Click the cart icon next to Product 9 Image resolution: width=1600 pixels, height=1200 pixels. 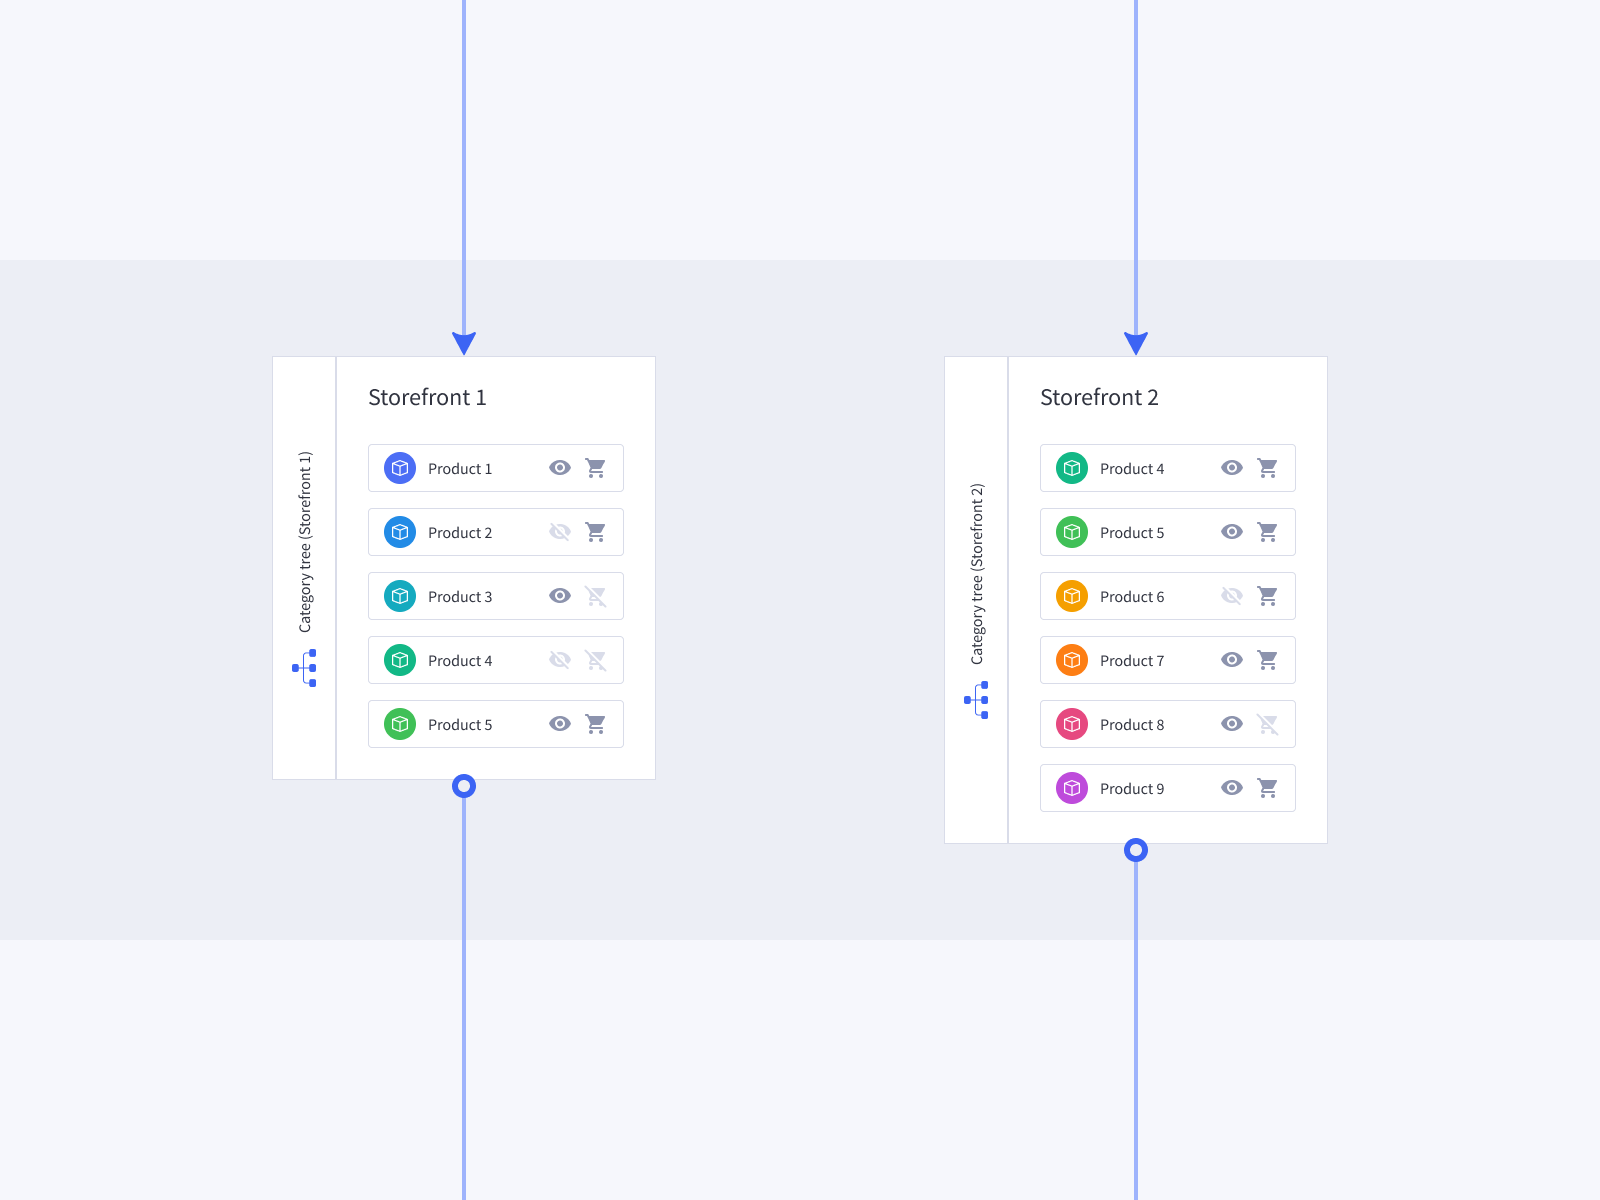pos(1268,788)
